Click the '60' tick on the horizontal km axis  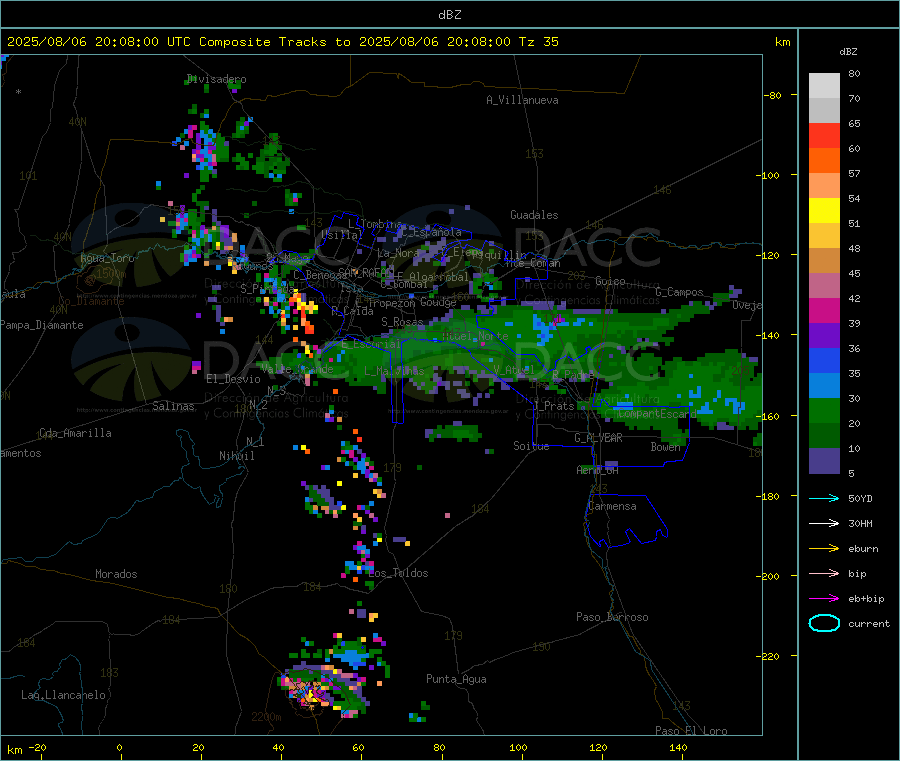tap(359, 747)
